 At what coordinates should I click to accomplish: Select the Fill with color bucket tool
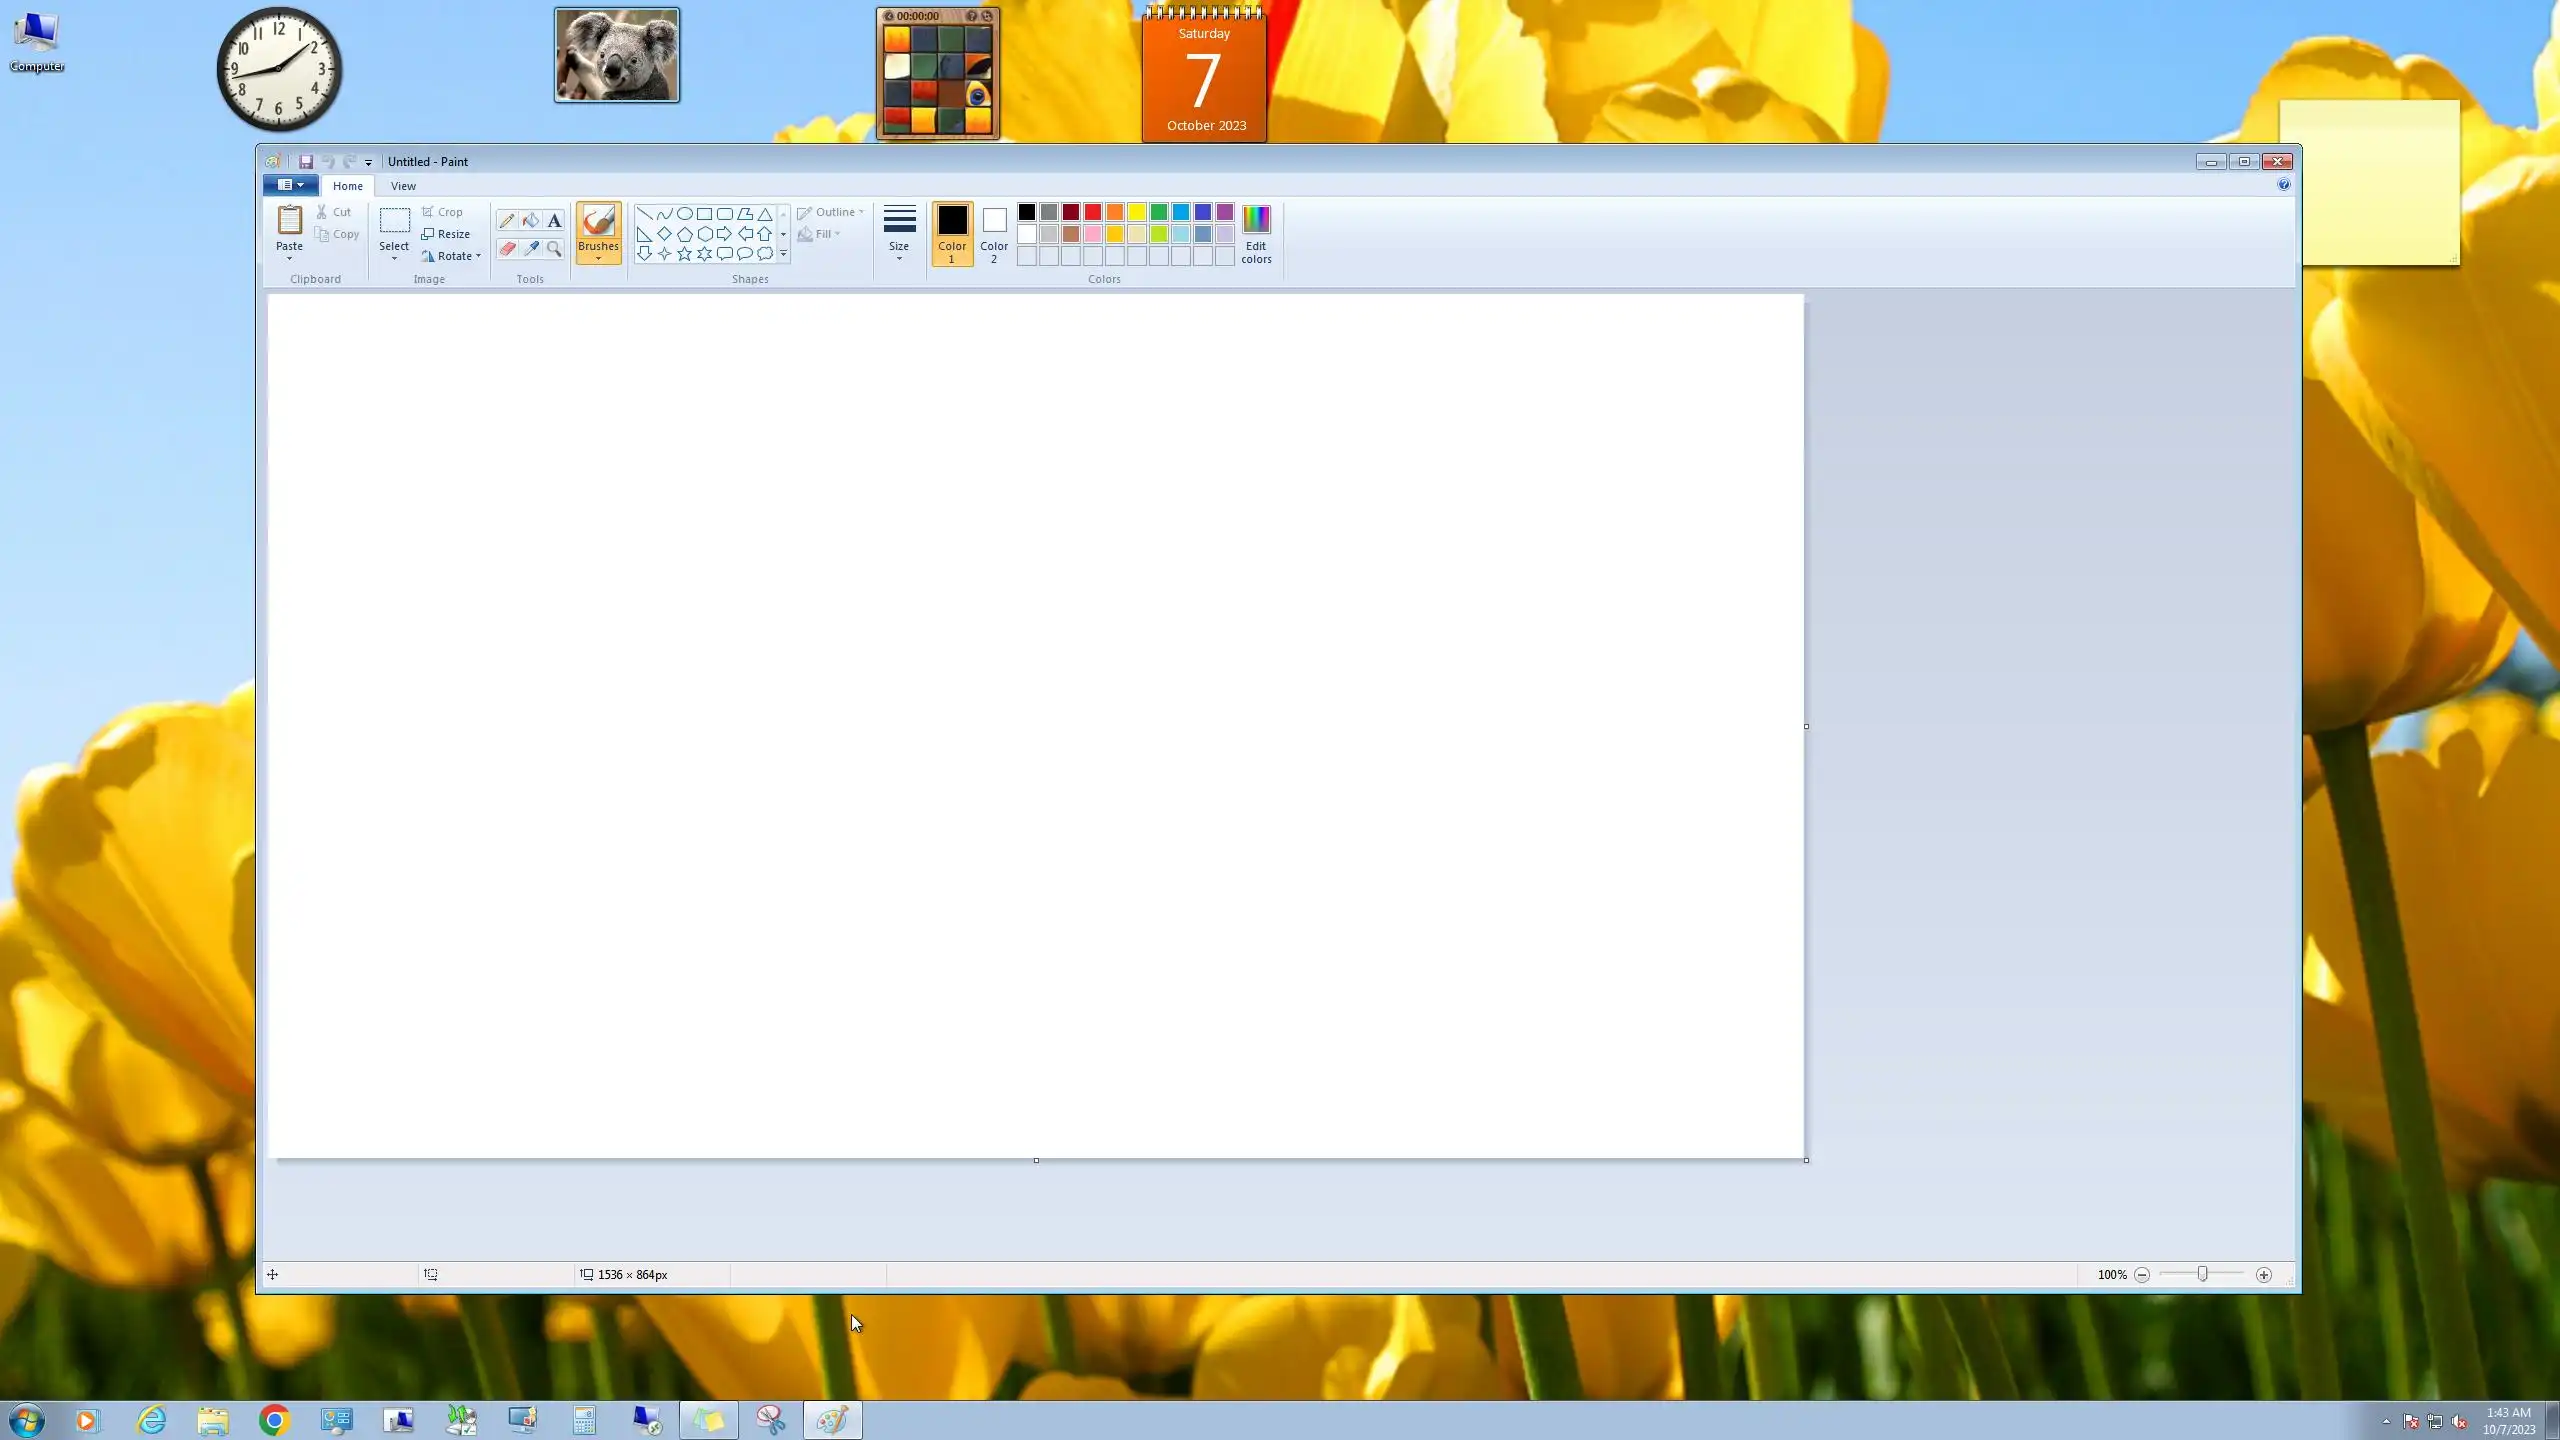(x=531, y=221)
